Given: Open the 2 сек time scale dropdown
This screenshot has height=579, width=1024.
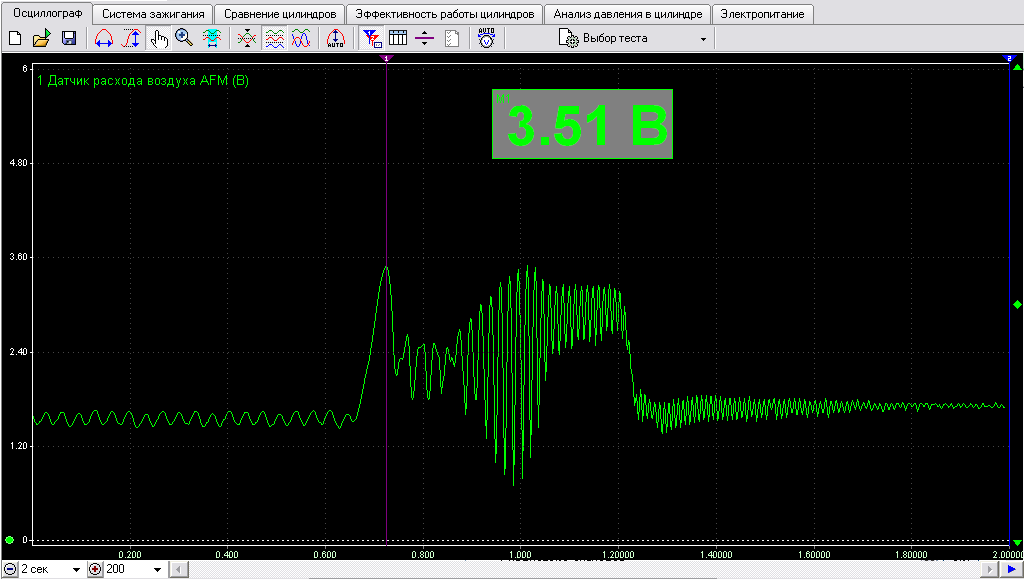Looking at the screenshot, I should coord(76,570).
